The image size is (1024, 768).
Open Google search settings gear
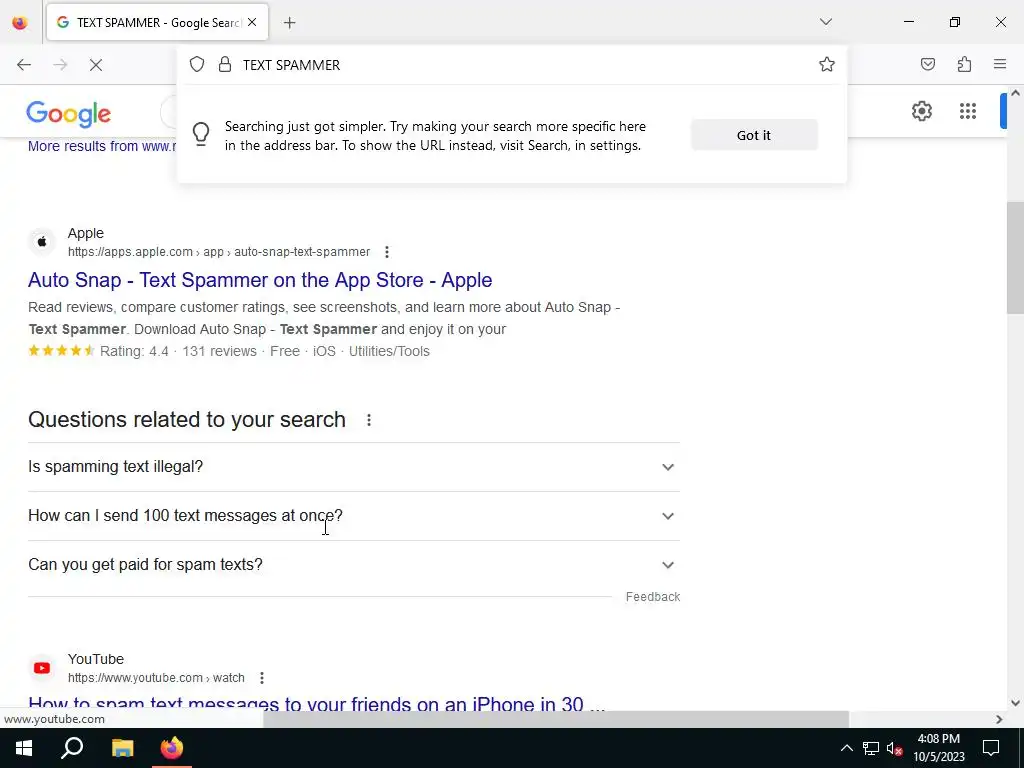(922, 111)
